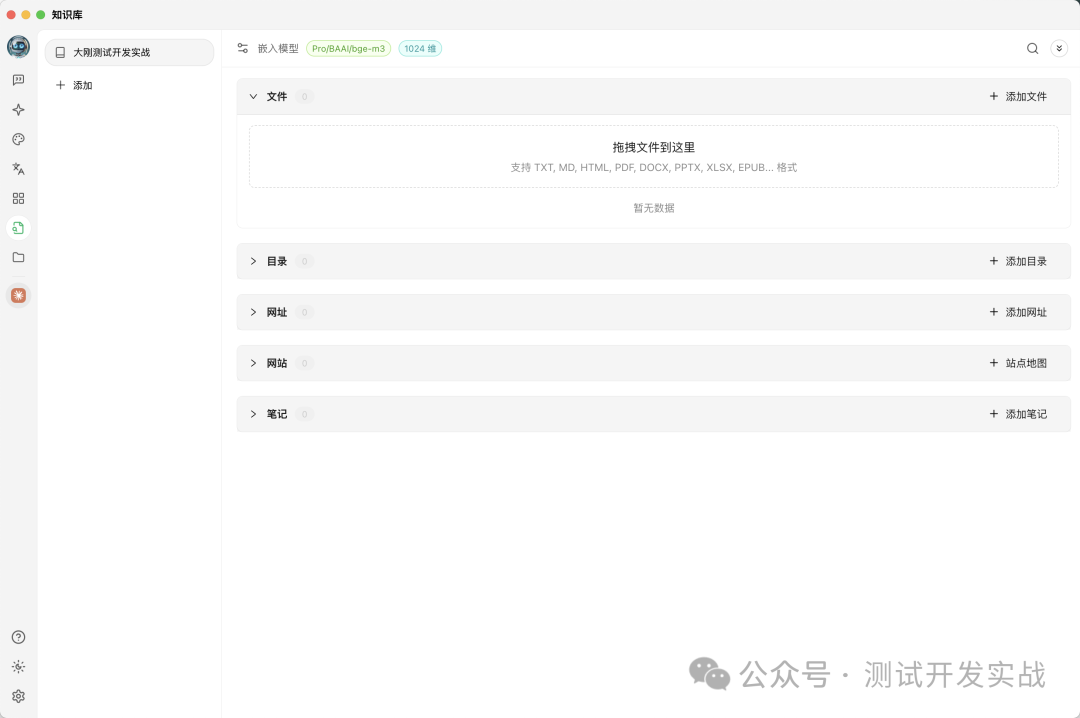Image resolution: width=1080 pixels, height=718 pixels.
Task: Select the translation tool icon
Action: click(18, 168)
